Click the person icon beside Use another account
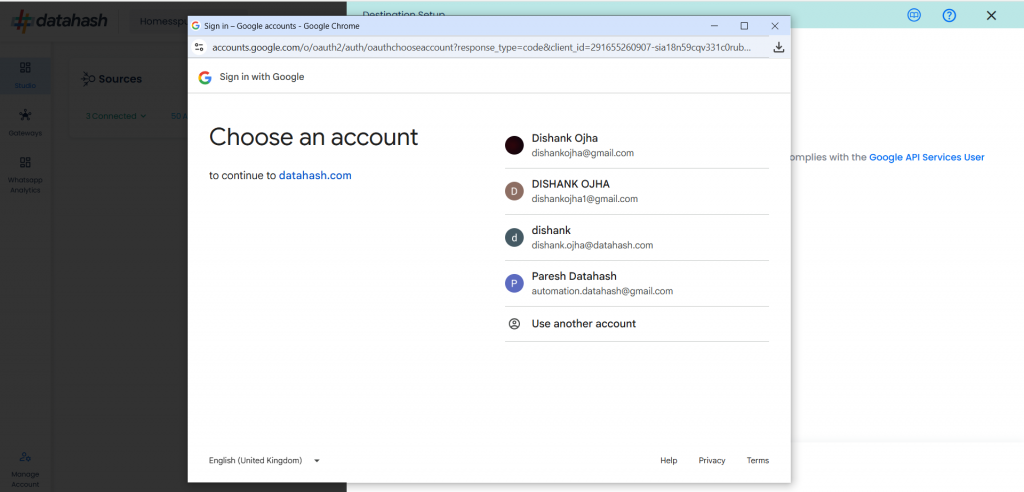Image resolution: width=1024 pixels, height=492 pixels. [515, 323]
